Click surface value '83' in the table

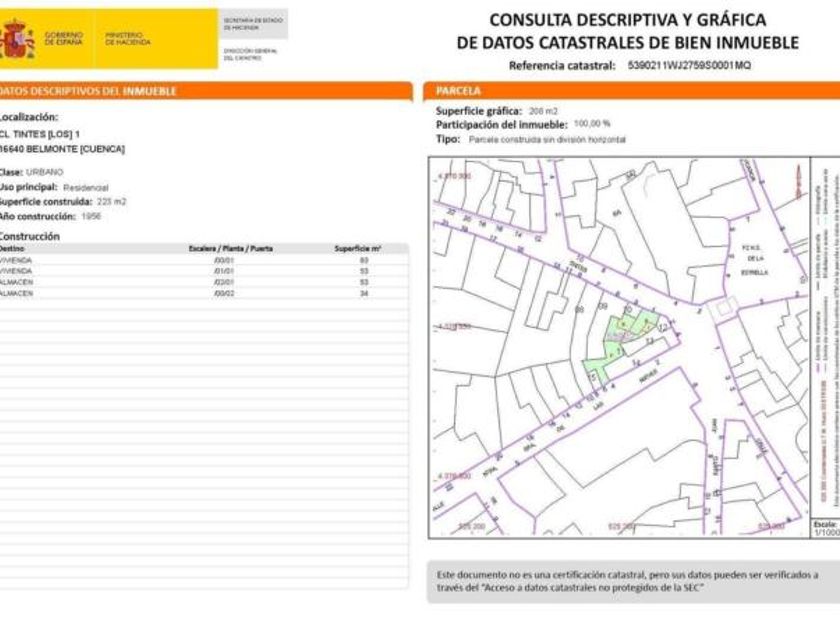[x=364, y=260]
